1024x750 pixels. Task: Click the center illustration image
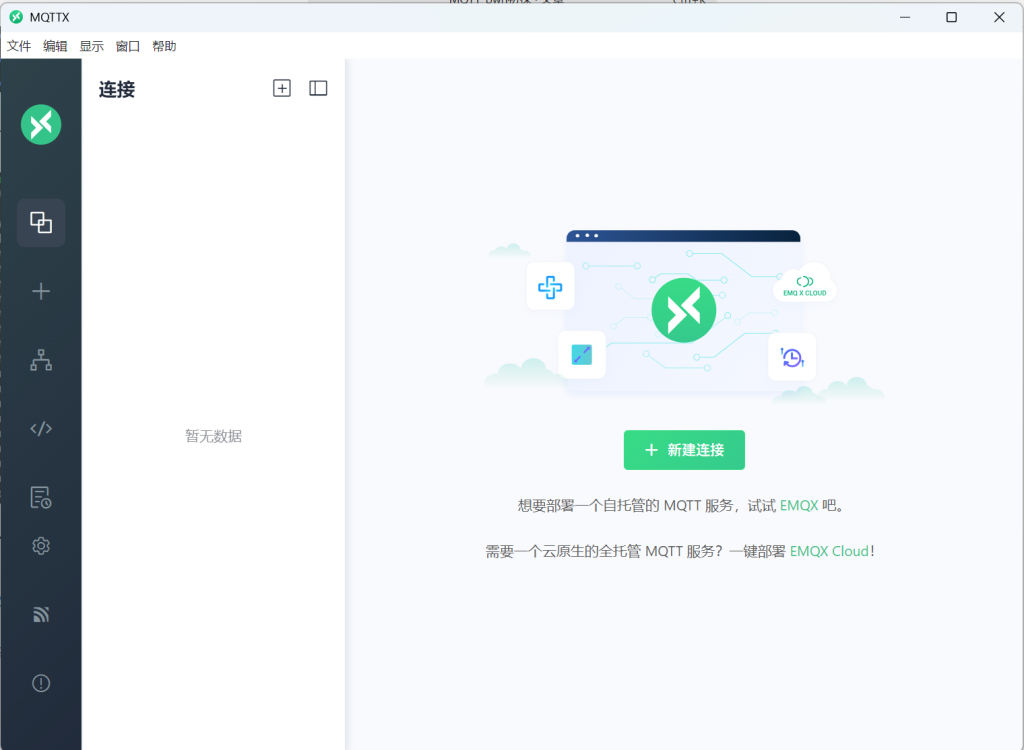pyautogui.click(x=684, y=314)
